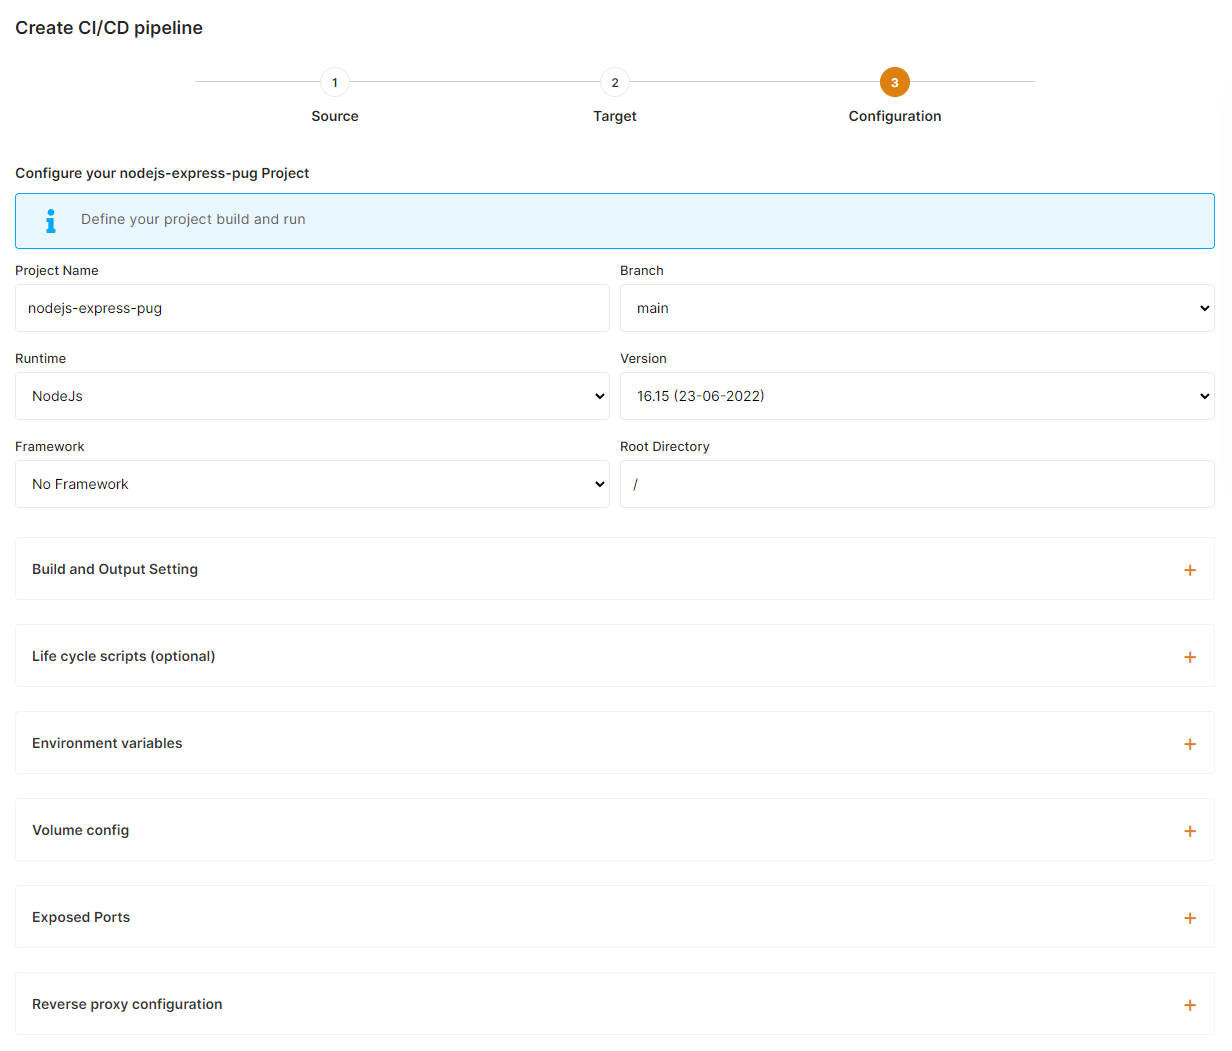
Task: Click the plus icon beside Environment variables
Action: point(1189,744)
